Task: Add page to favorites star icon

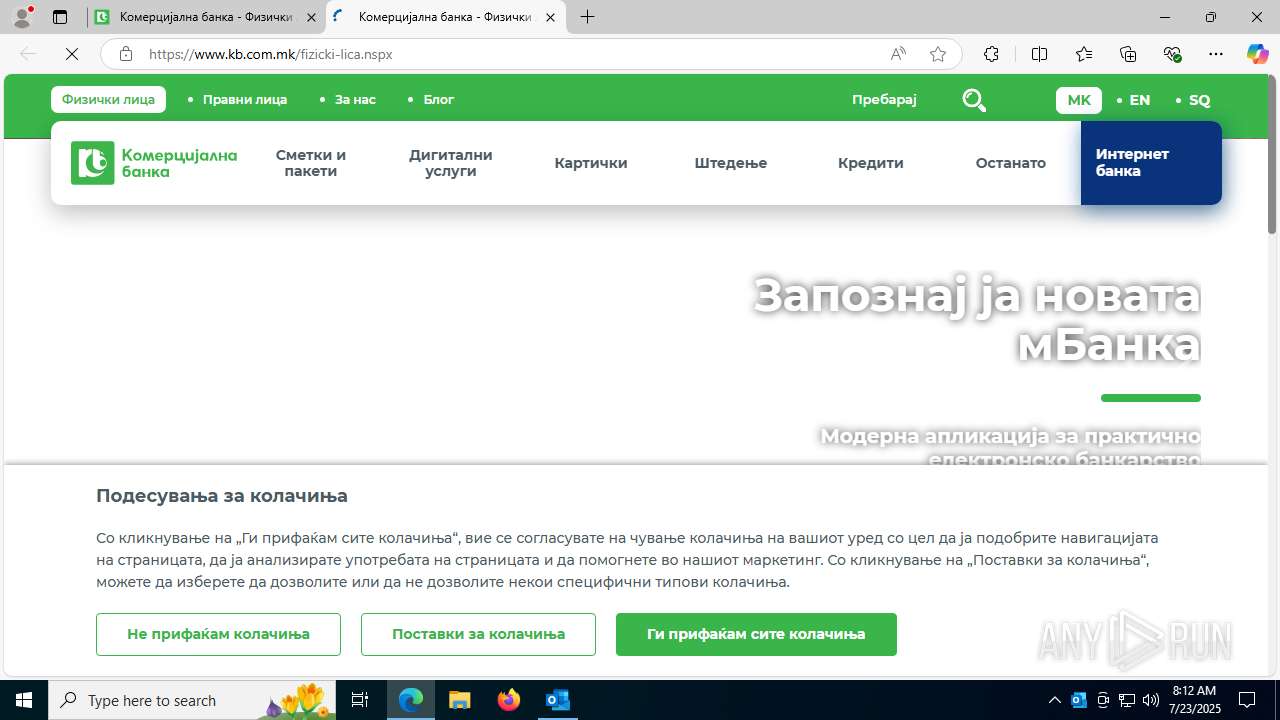Action: pos(938,54)
